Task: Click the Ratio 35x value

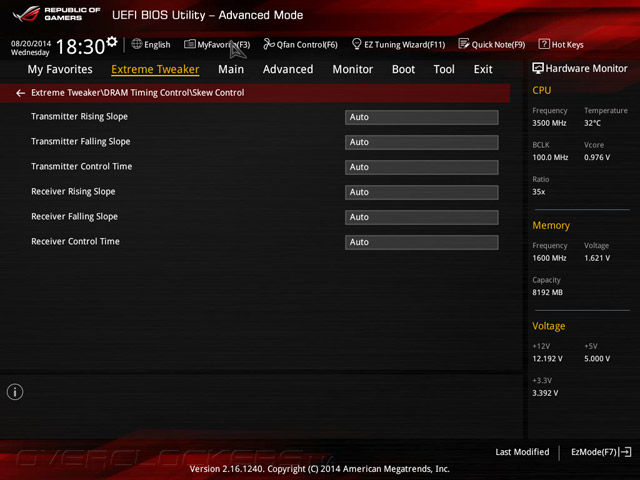Action: point(538,192)
